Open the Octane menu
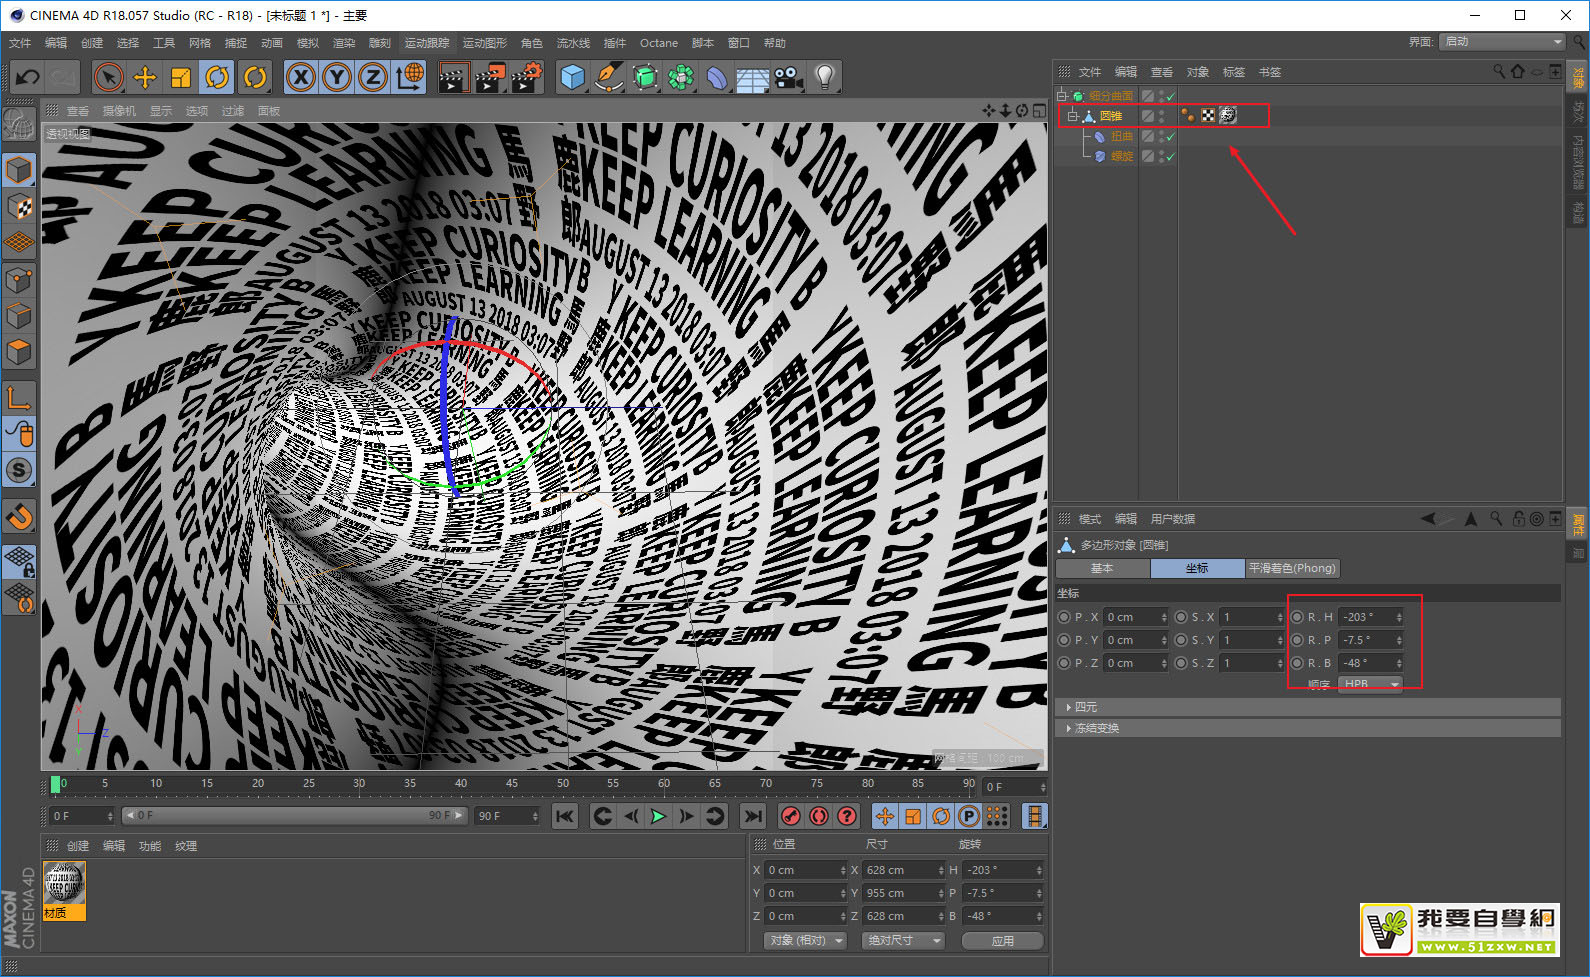 (659, 43)
